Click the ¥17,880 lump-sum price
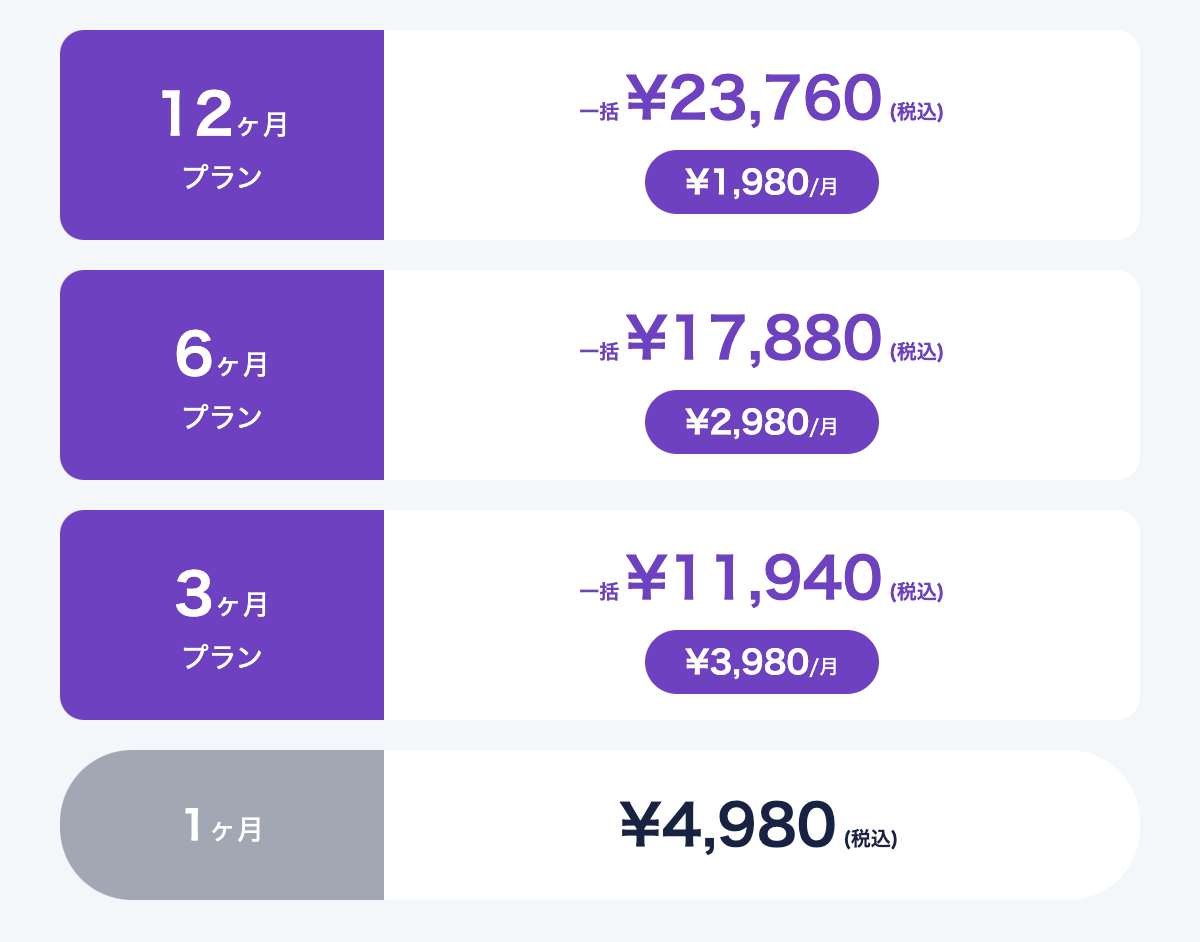This screenshot has width=1200, height=942. [x=754, y=338]
